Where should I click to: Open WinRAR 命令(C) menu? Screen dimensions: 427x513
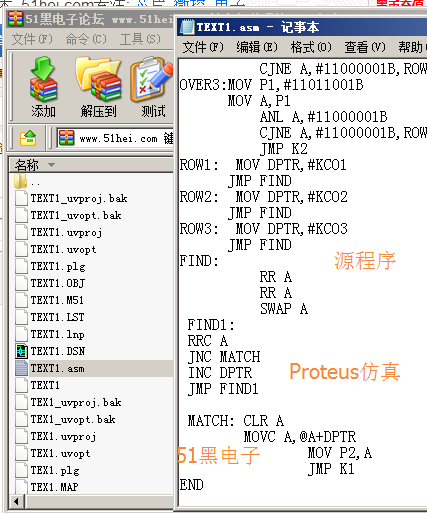click(x=86, y=39)
